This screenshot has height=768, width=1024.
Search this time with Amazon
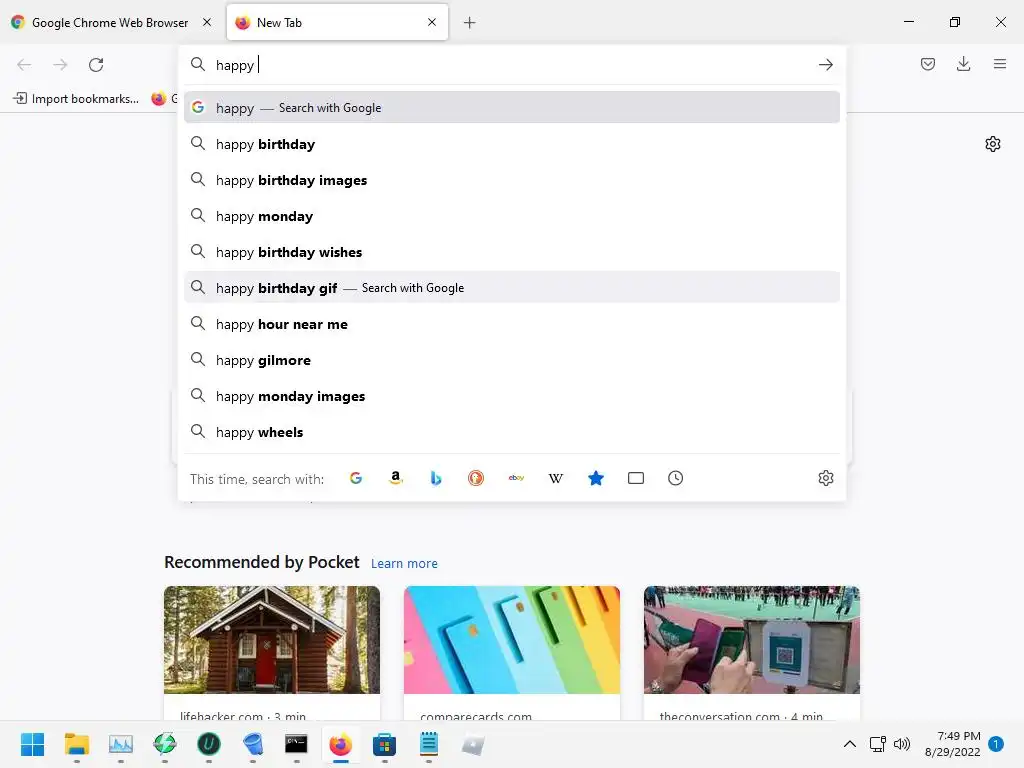pyautogui.click(x=395, y=478)
